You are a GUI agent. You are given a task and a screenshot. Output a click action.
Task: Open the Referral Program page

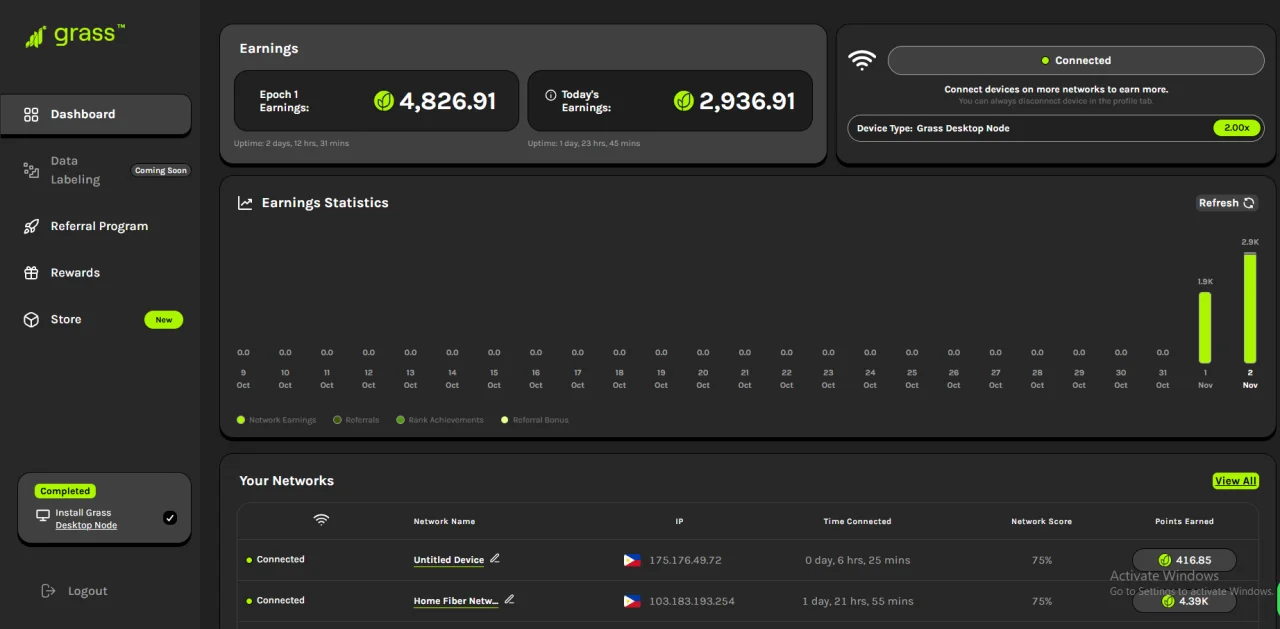point(99,226)
